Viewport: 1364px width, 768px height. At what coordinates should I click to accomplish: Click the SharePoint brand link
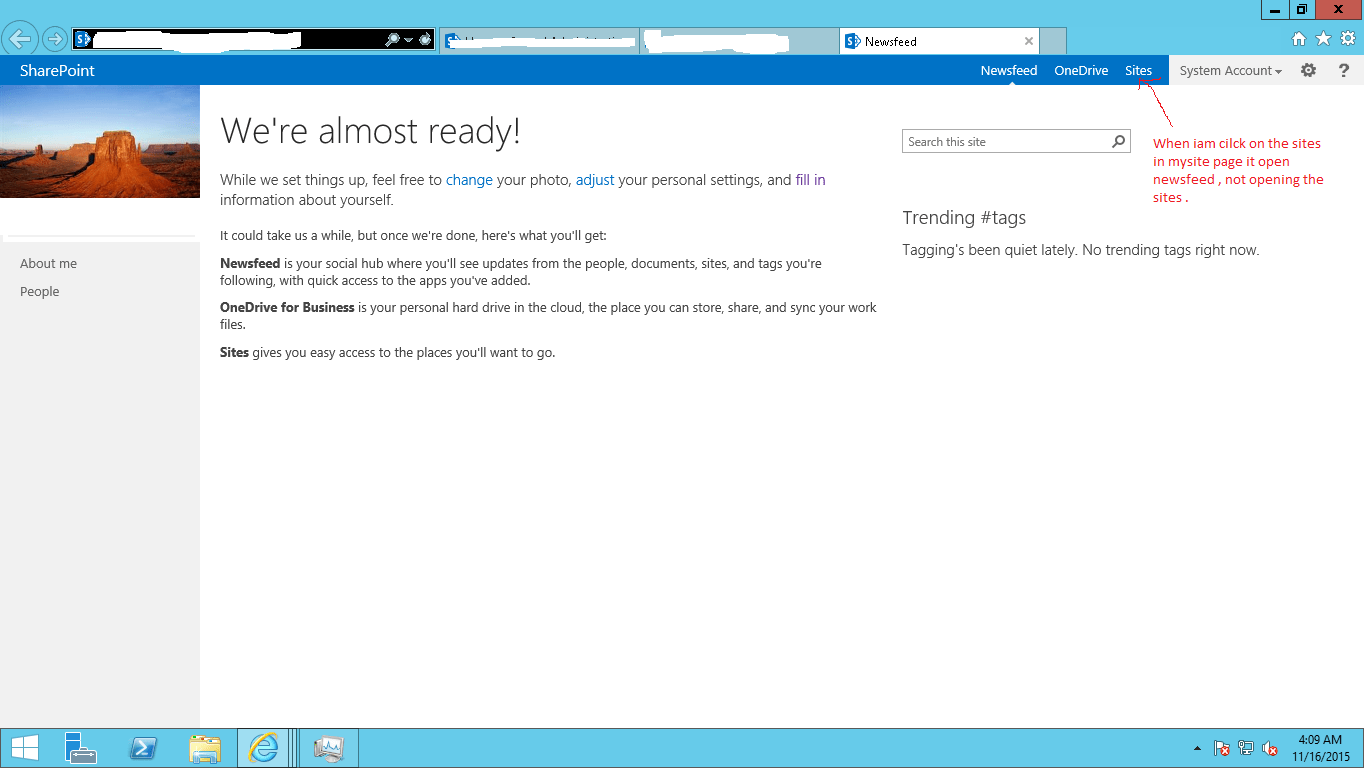[x=57, y=71]
